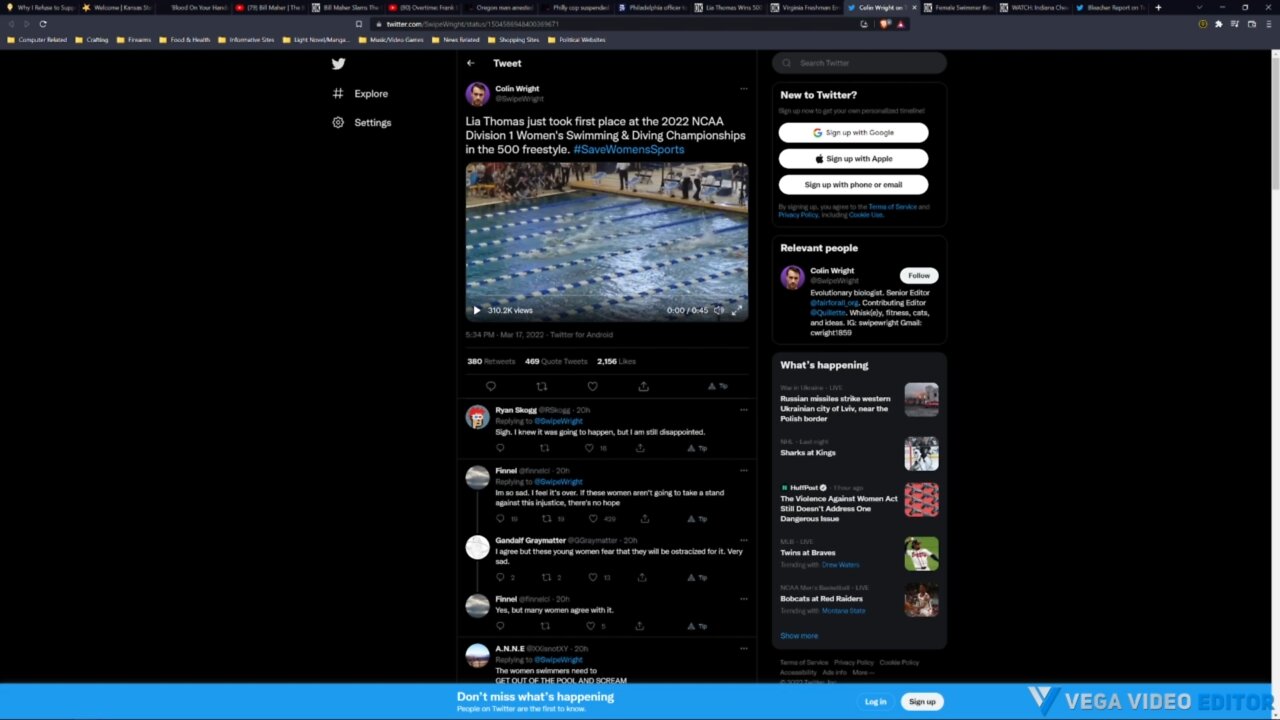Enter fullscreen on the video player

coord(737,310)
